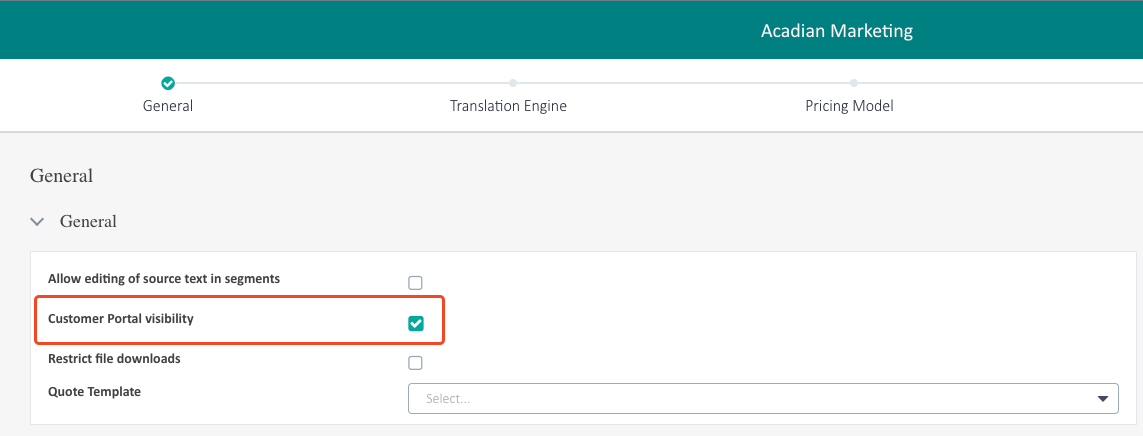
Task: Click the General section title beside chevron
Action: click(x=88, y=222)
